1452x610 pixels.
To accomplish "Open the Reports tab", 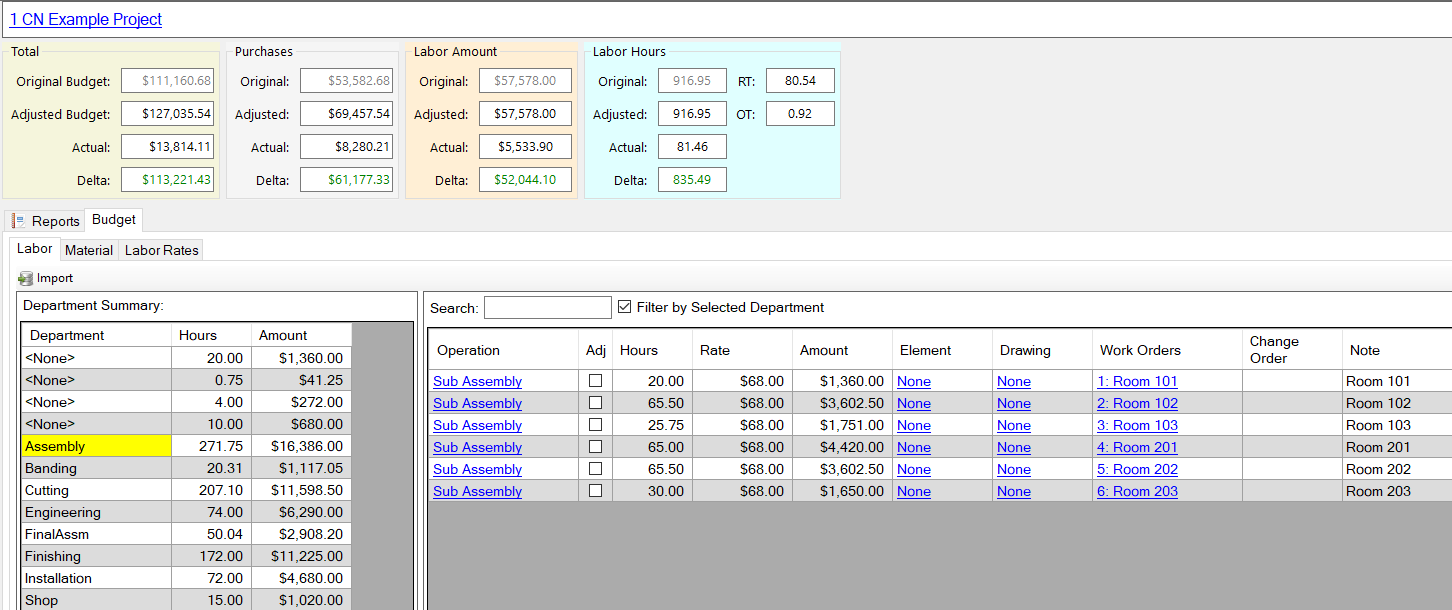I will (46, 221).
